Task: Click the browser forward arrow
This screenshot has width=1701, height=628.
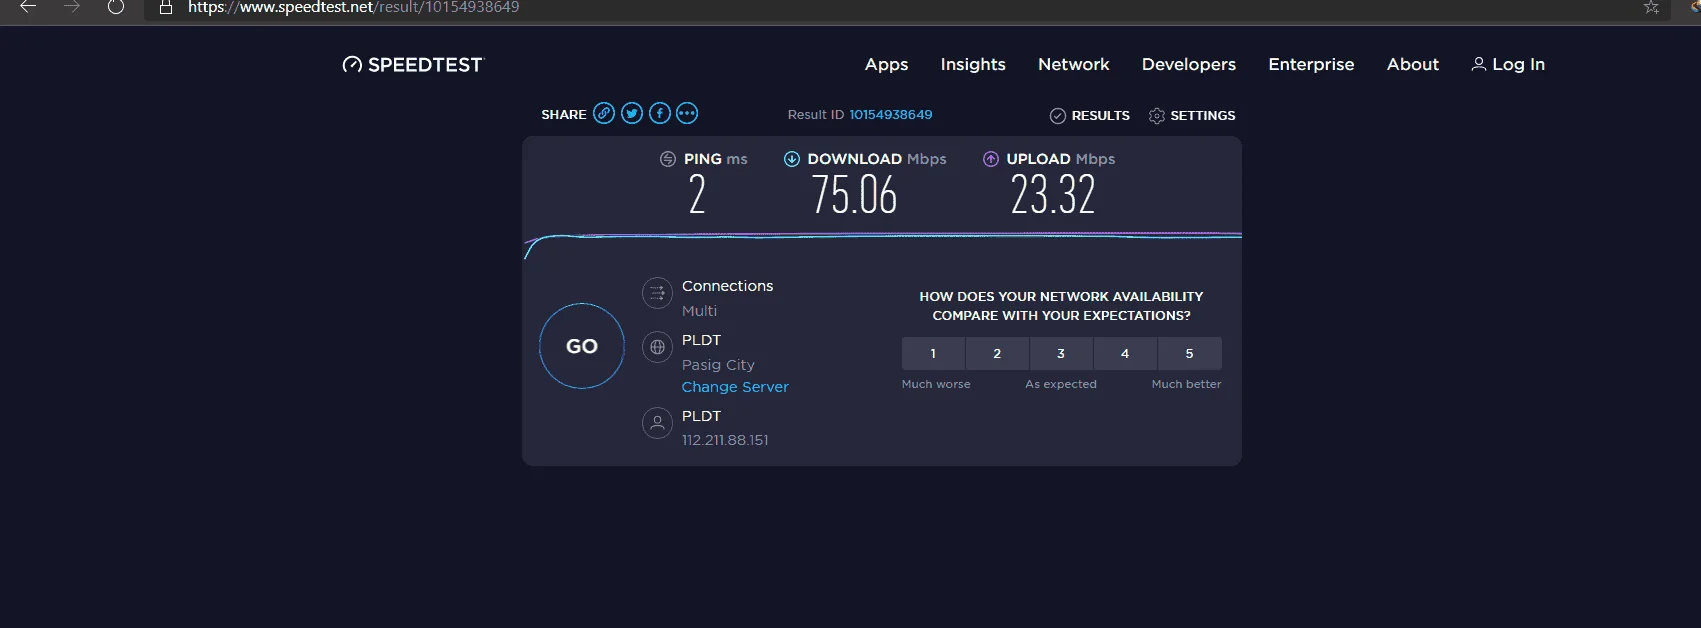Action: 72,7
